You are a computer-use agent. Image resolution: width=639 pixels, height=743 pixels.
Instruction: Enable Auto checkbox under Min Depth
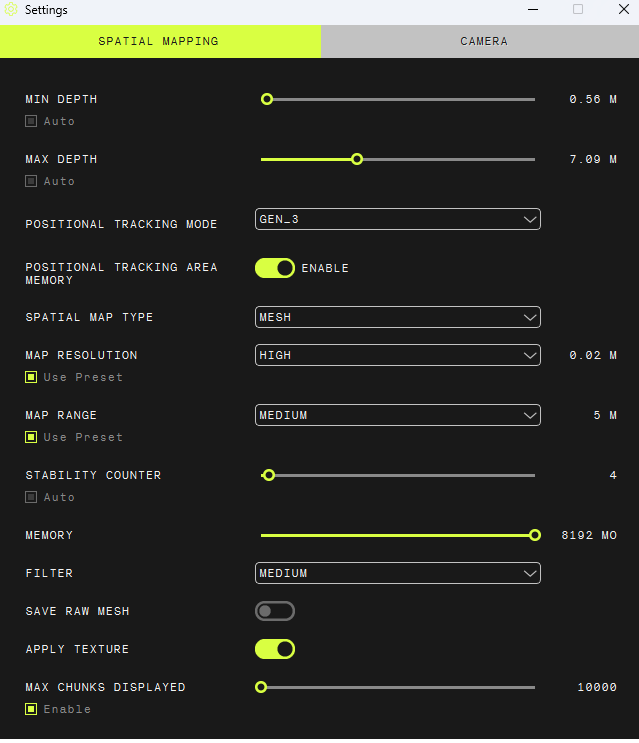pos(31,121)
